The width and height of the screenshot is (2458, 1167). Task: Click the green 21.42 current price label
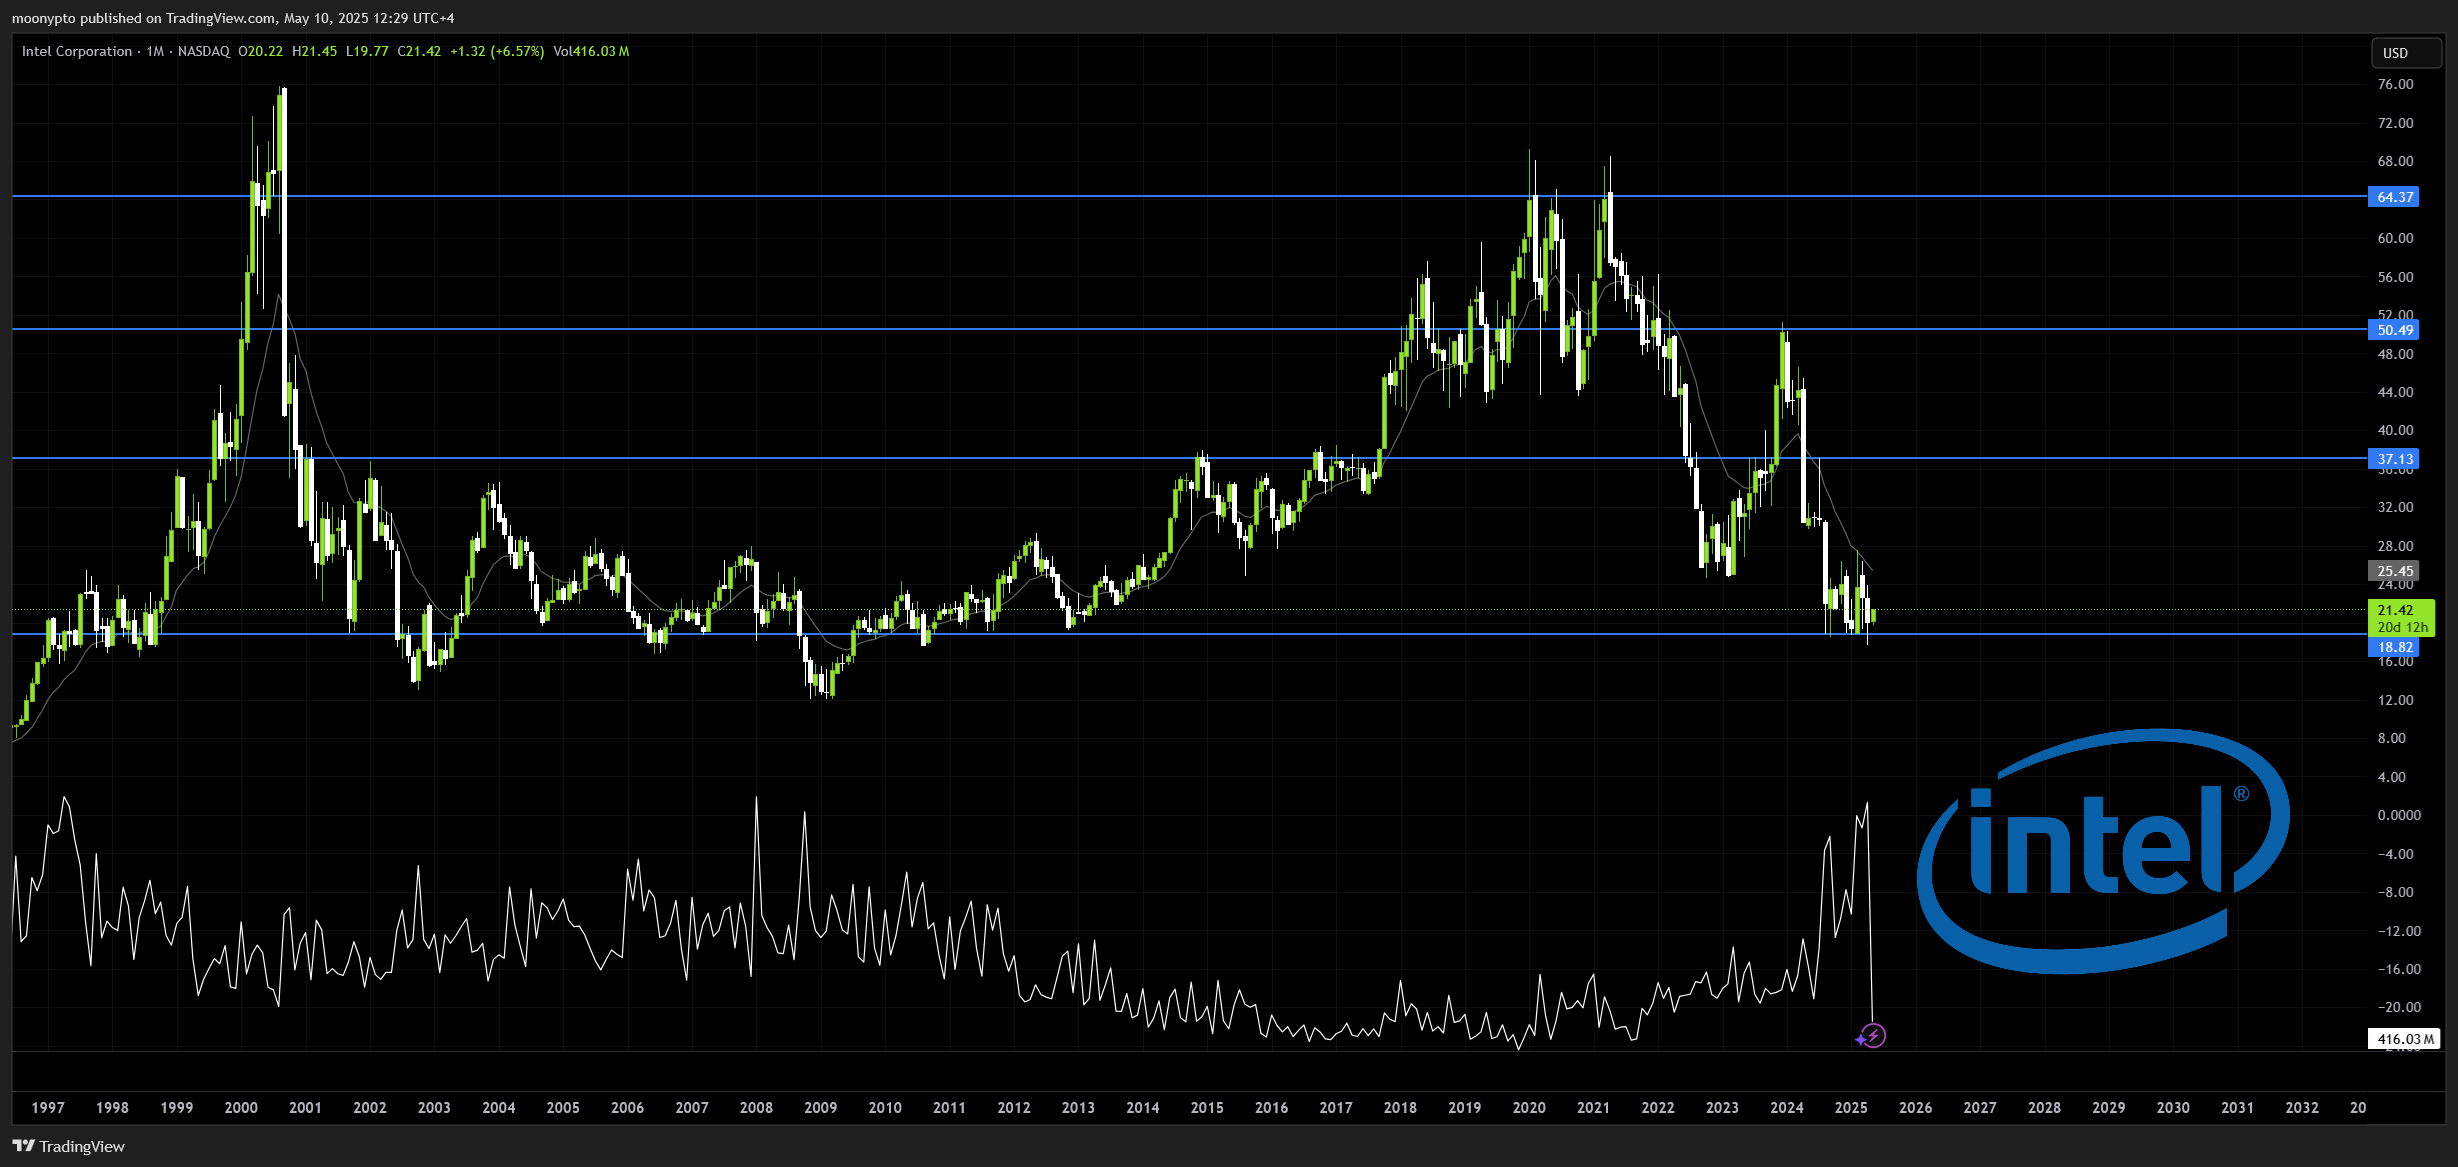[2402, 618]
